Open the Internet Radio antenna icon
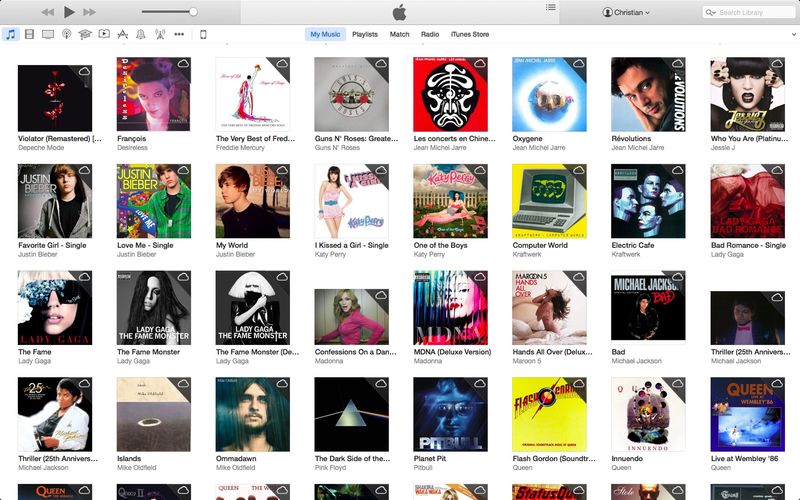800x500 pixels. [160, 34]
